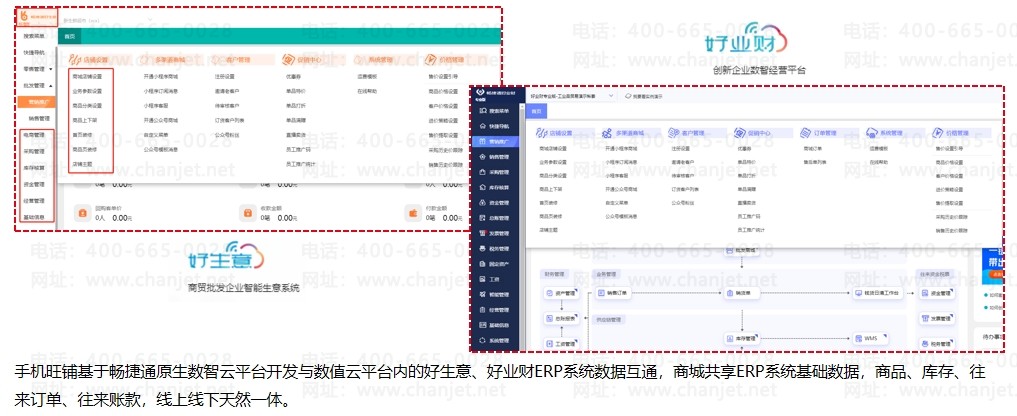The image size is (1017, 416).
Task: Open 固定资产 in 好业财 dark sidebar
Action: [494, 264]
